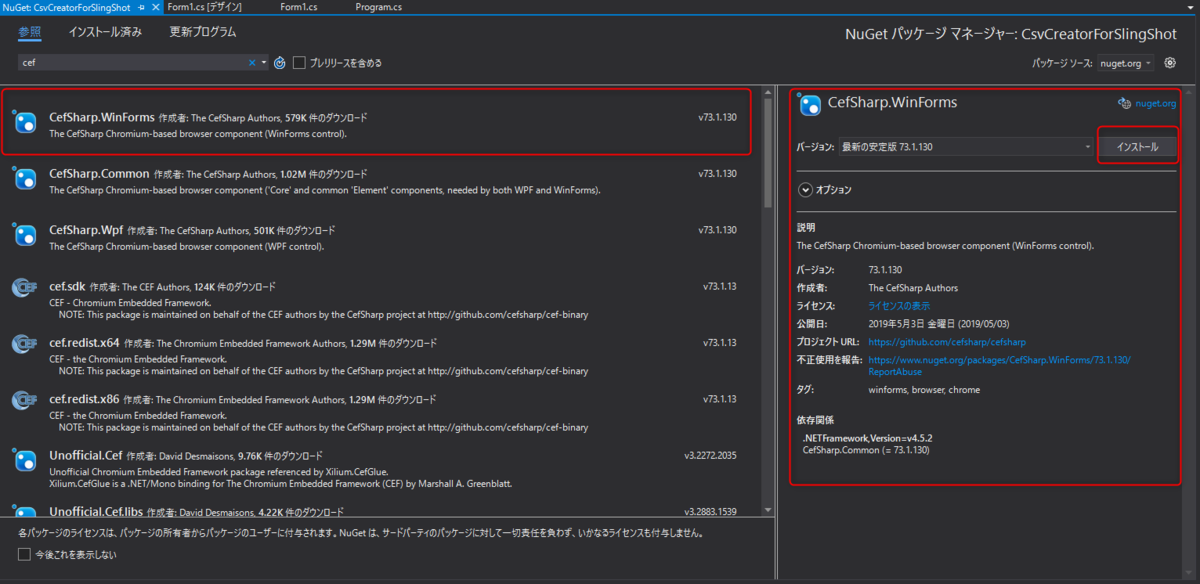Open the パッケージ ソース nuget.org dropdown
The image size is (1200, 584).
(1125, 63)
